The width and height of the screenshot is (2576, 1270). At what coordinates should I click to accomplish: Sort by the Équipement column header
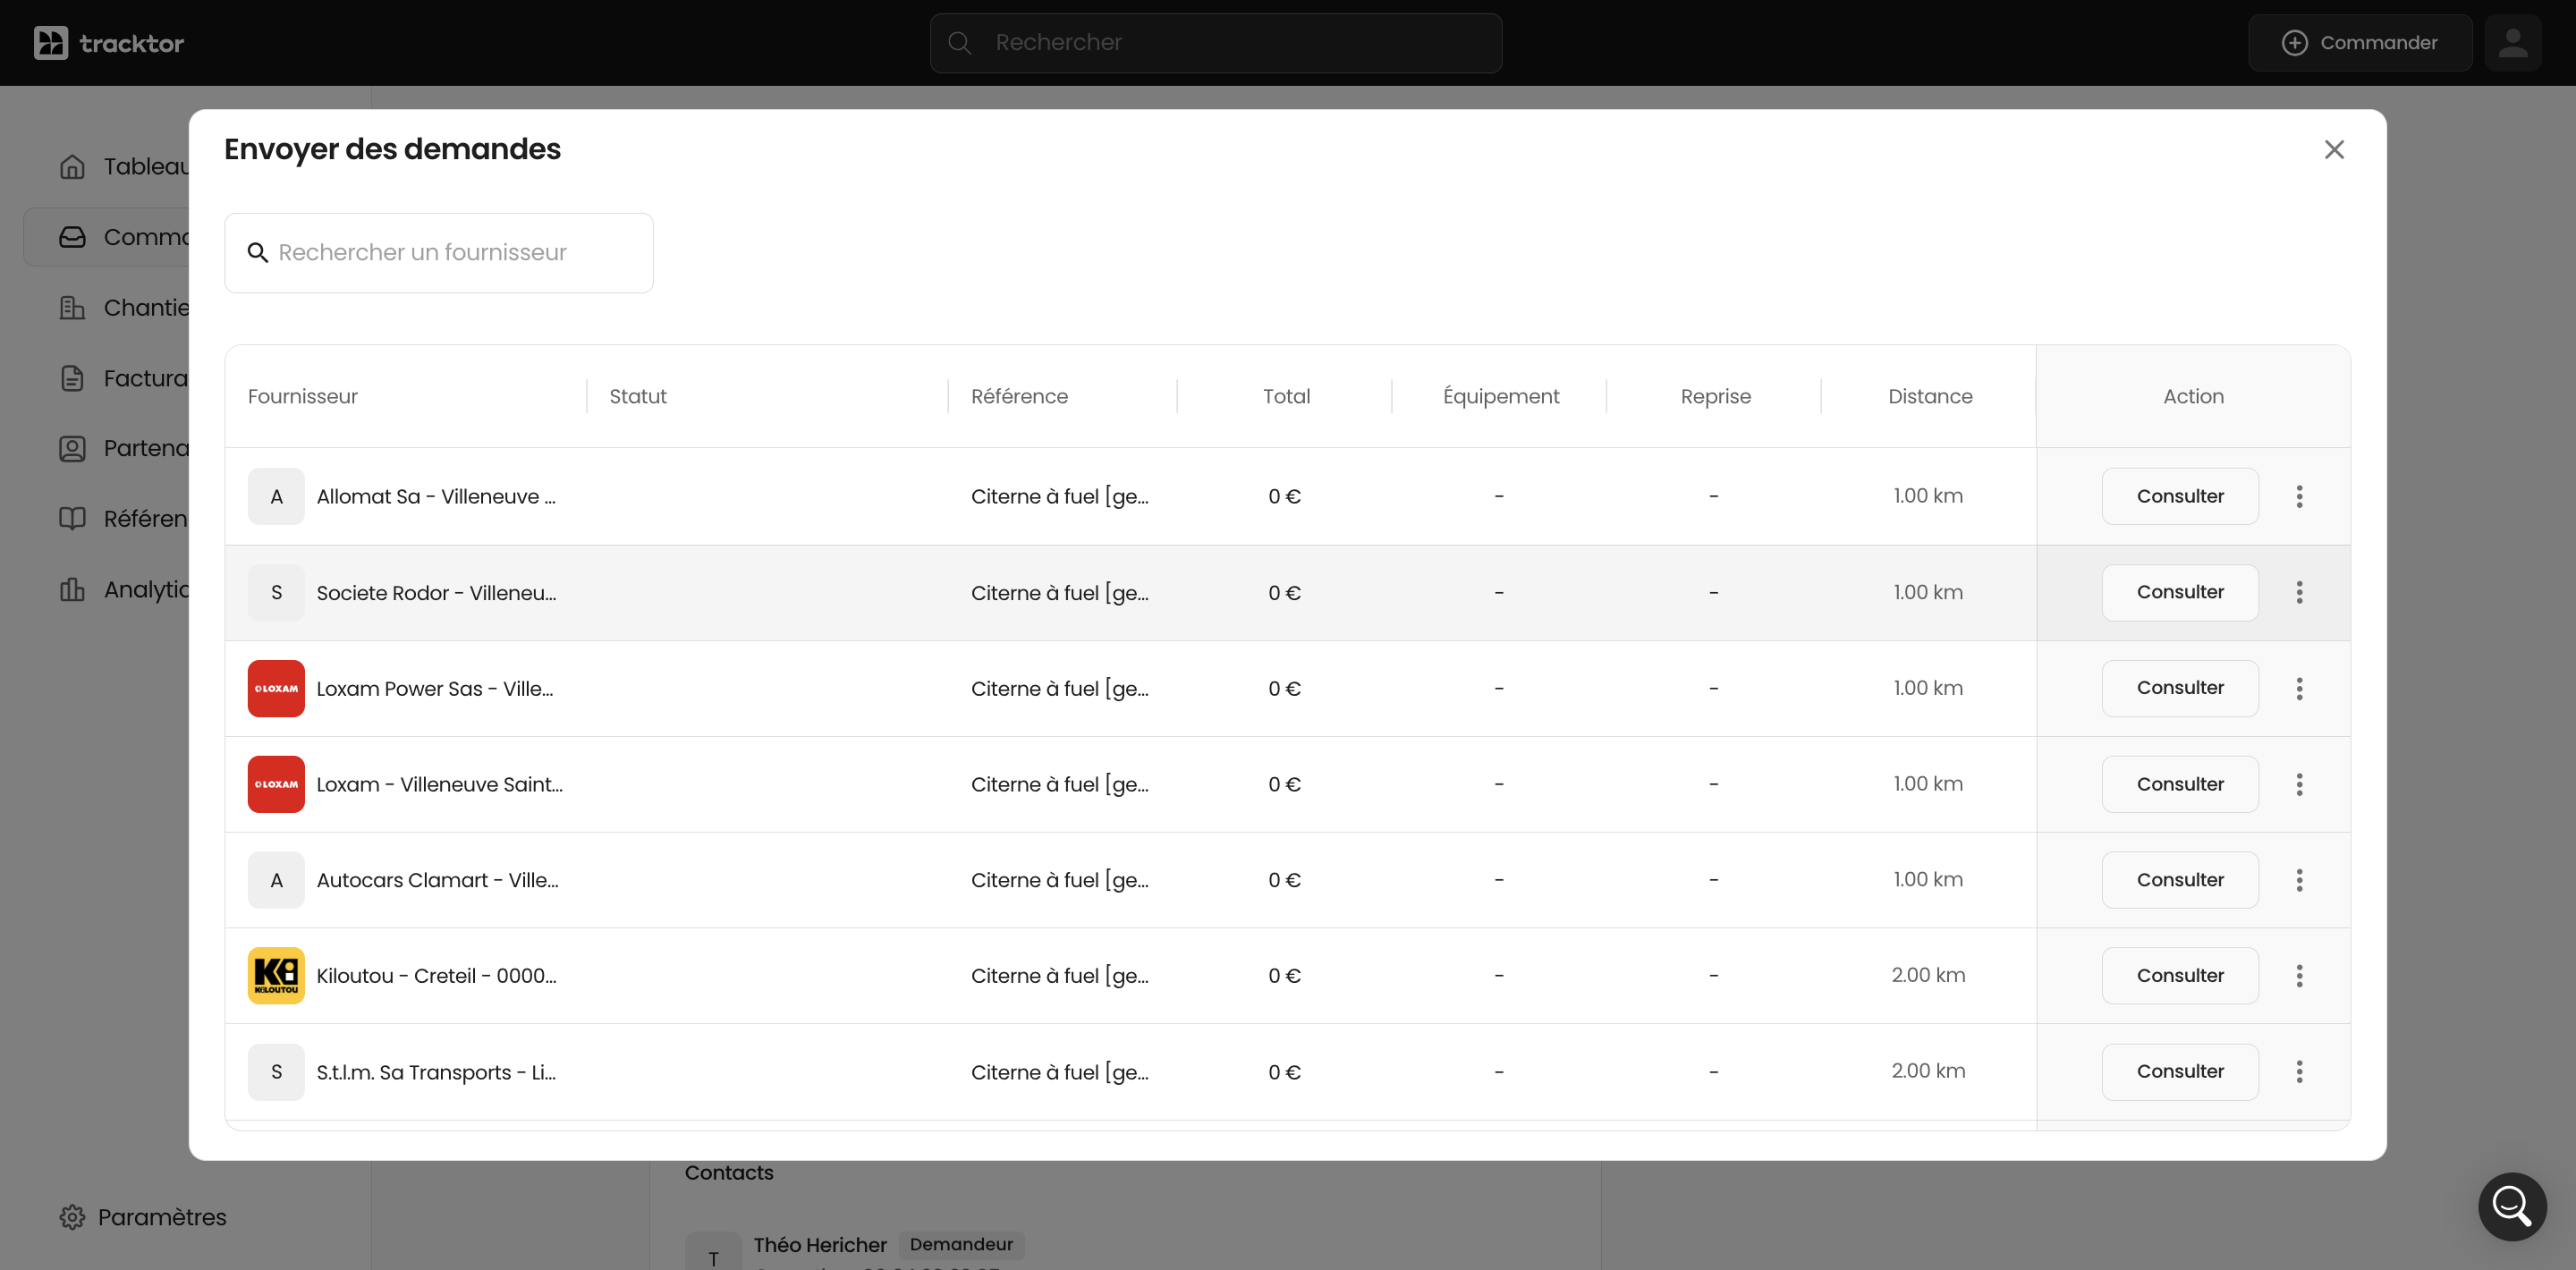pyautogui.click(x=1501, y=396)
